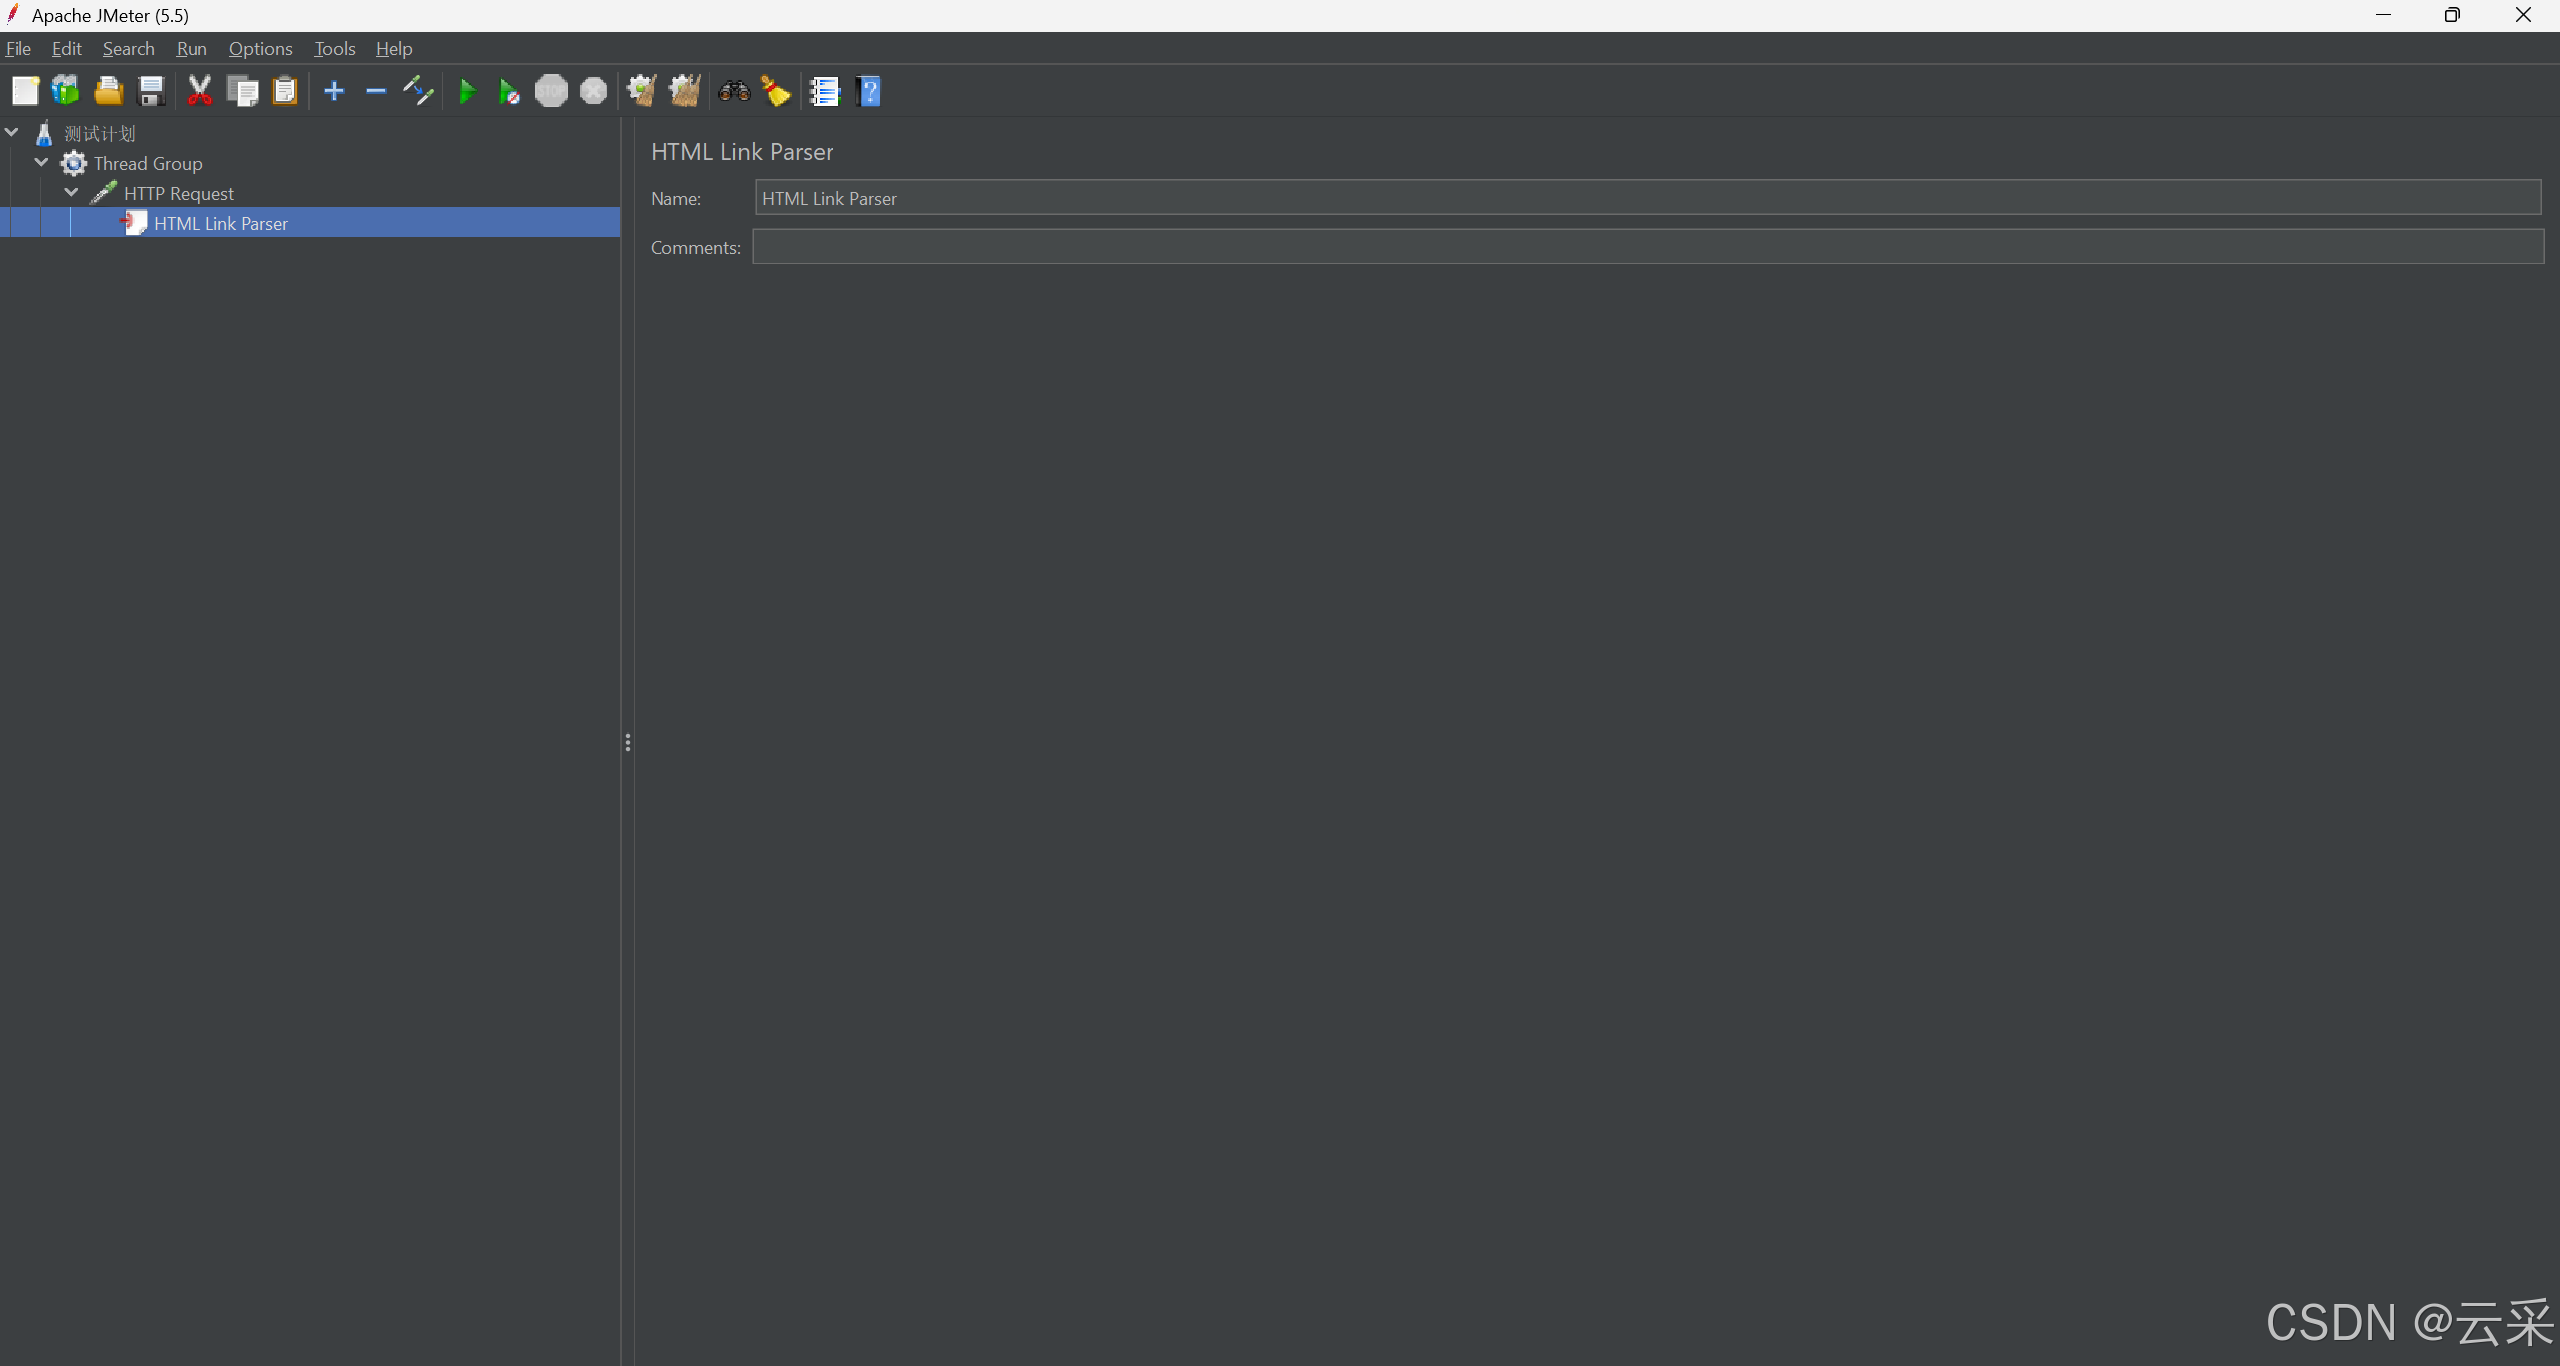Clear results with single broom icon
The image size is (2560, 1366).
click(641, 91)
